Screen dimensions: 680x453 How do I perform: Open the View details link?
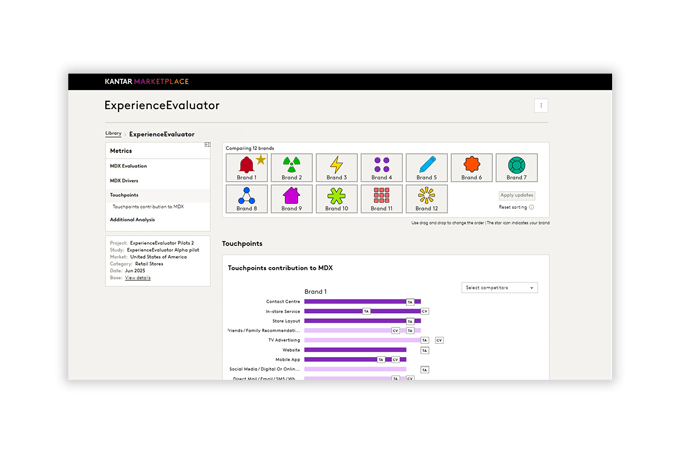138,277
